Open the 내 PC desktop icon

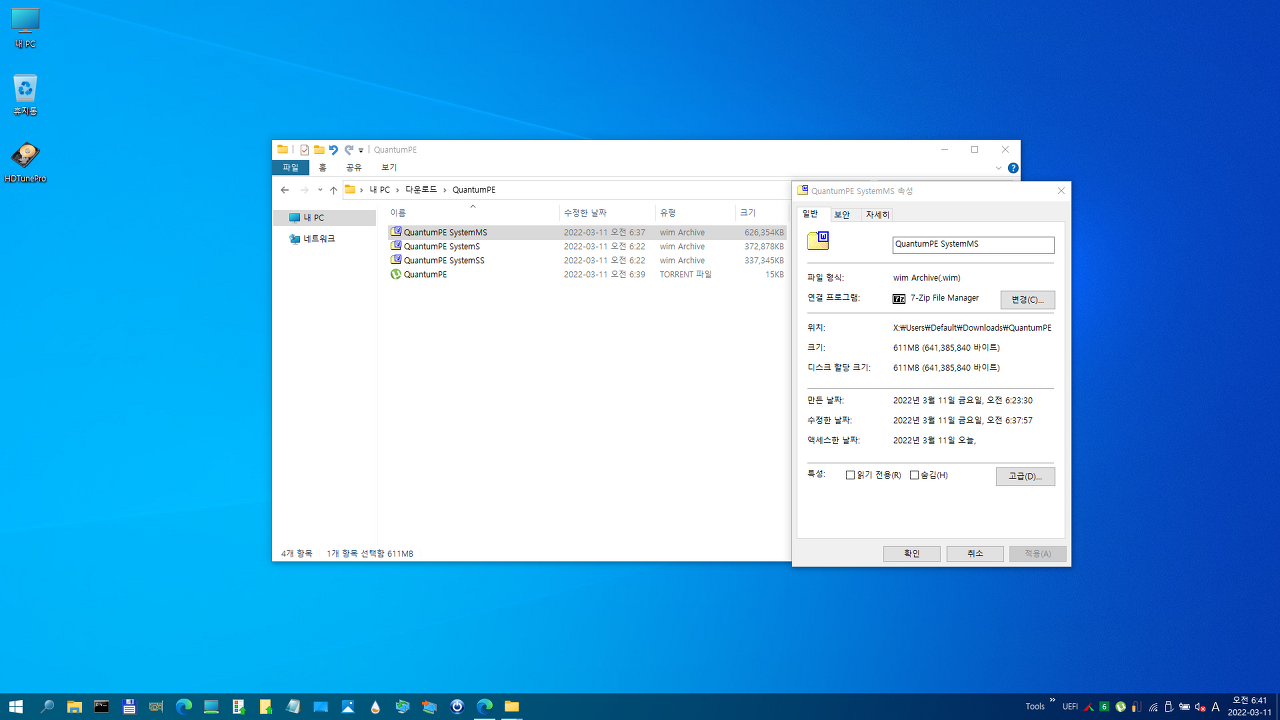point(25,28)
